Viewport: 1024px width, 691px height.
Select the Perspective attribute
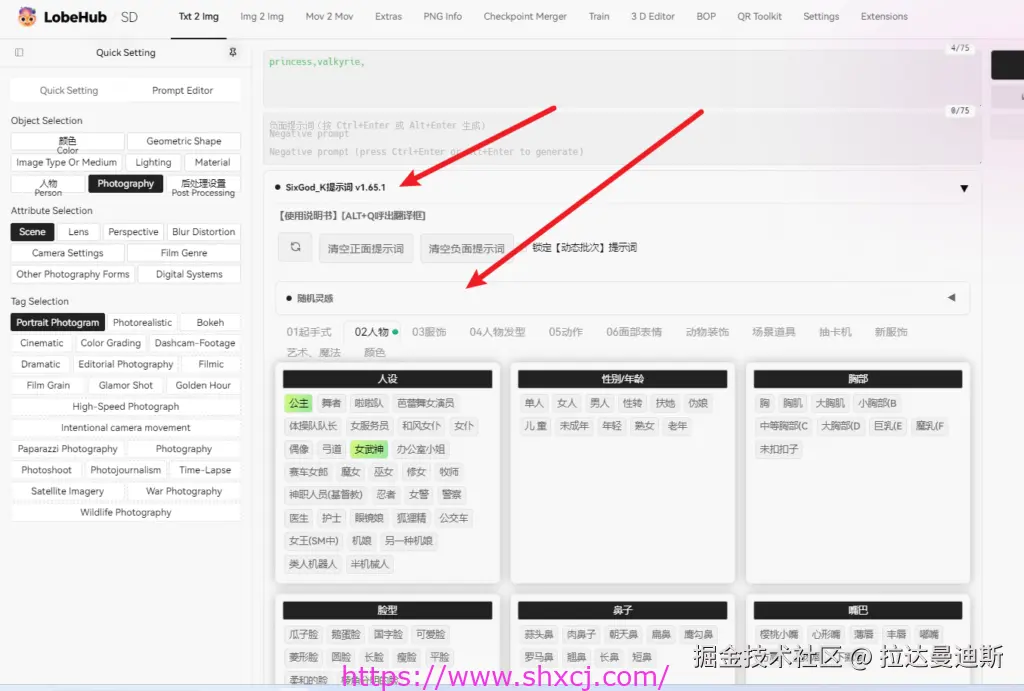click(x=133, y=232)
